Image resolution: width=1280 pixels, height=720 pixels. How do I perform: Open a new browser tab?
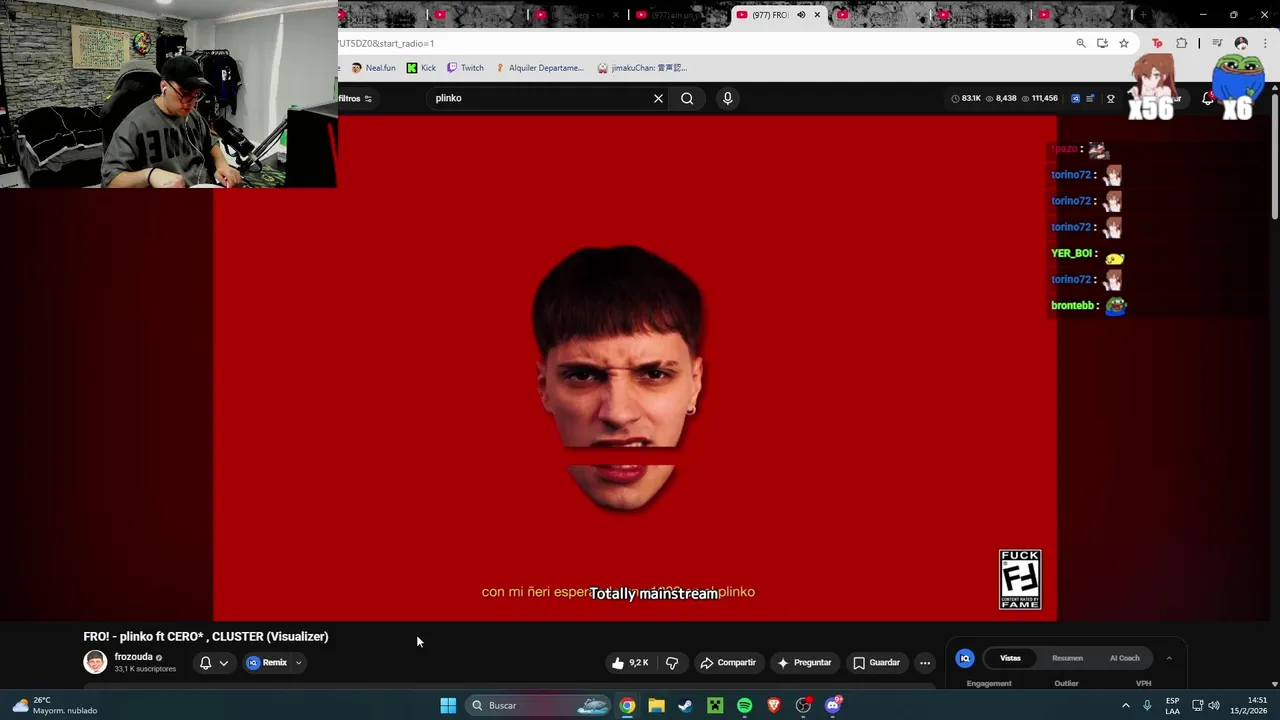click(x=1143, y=15)
